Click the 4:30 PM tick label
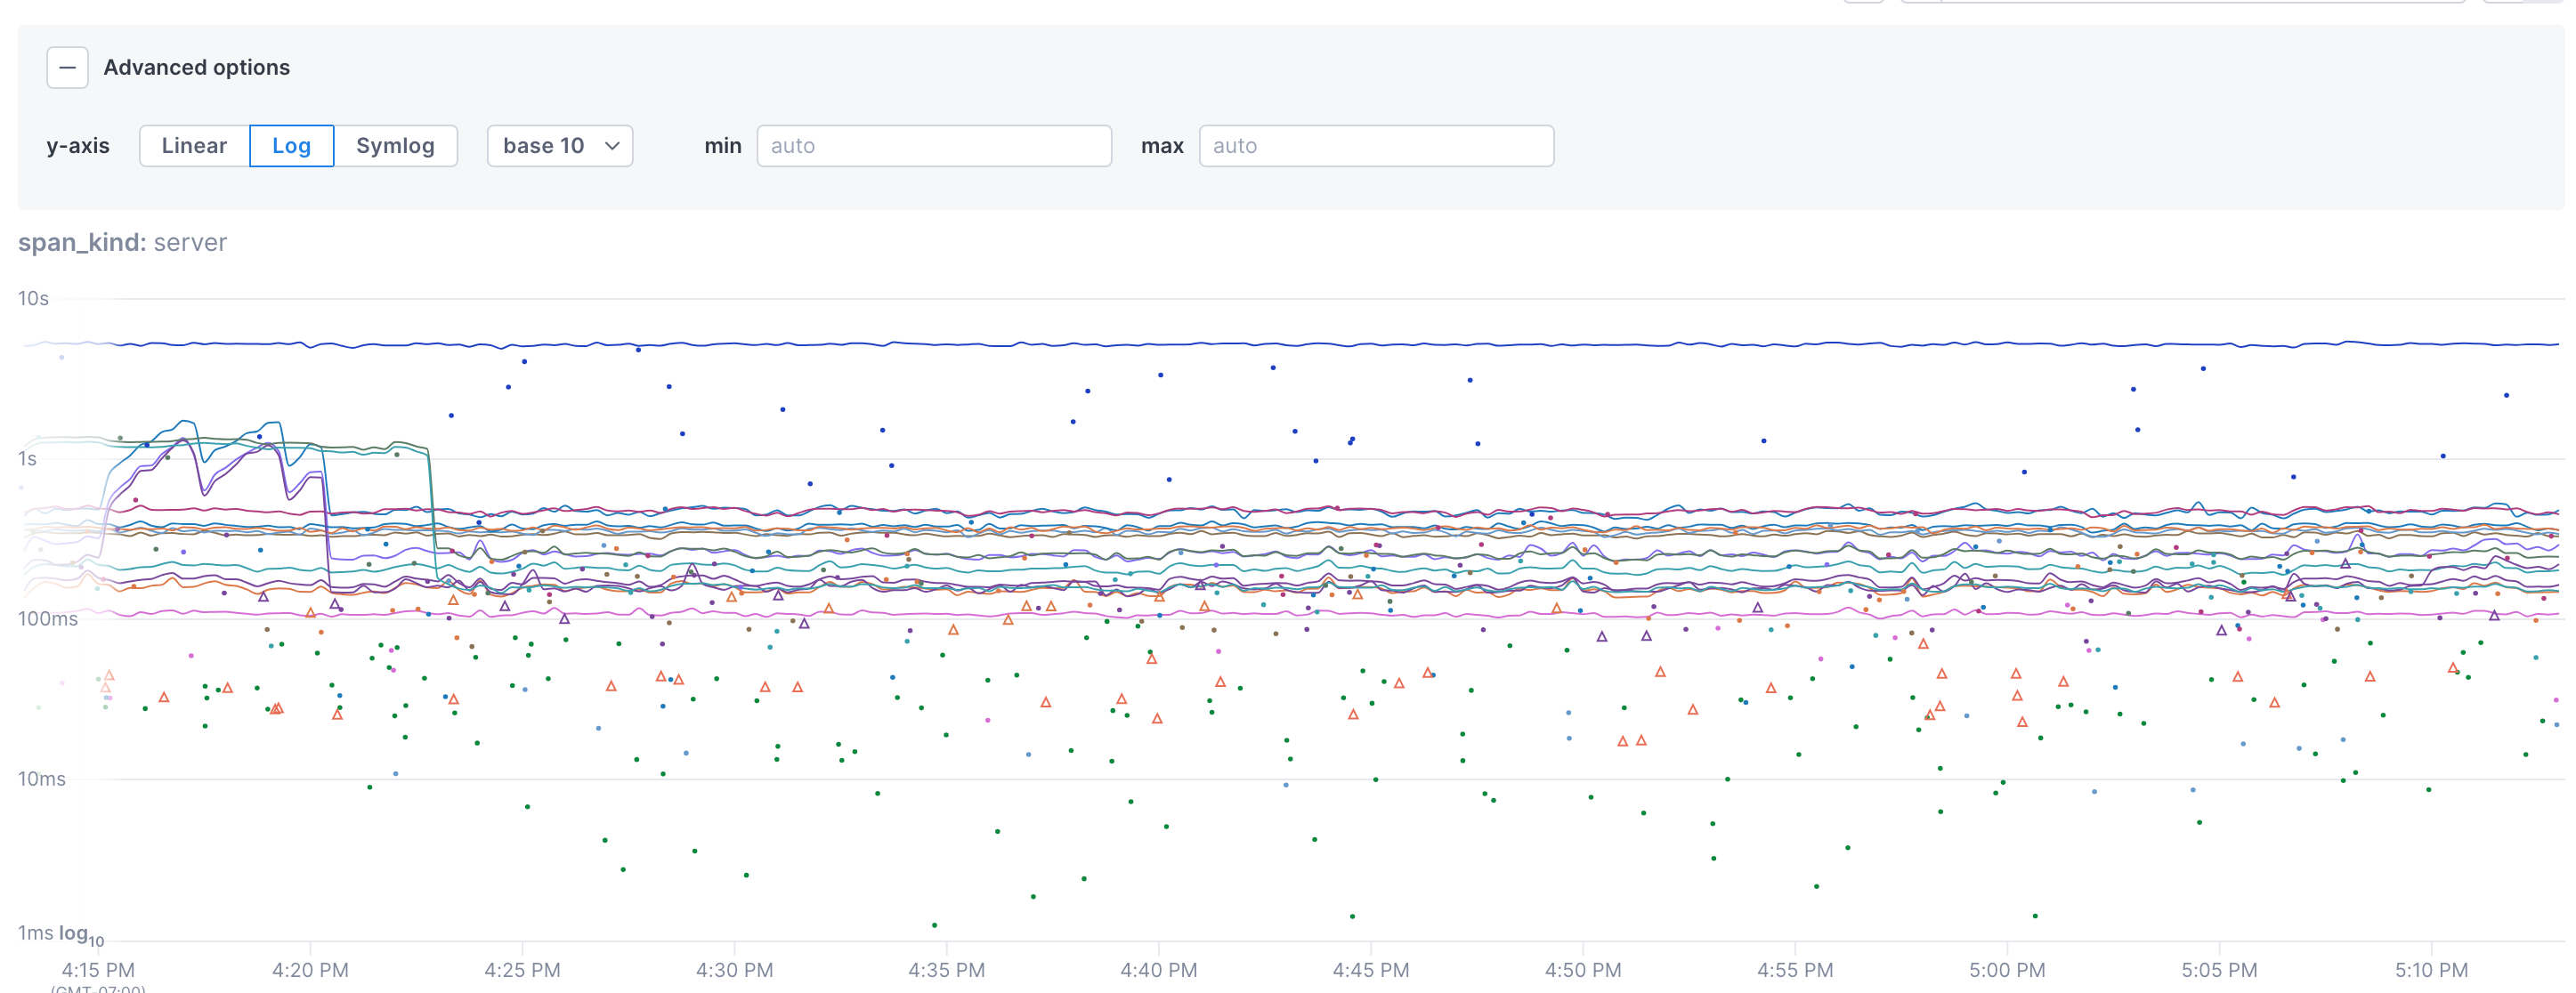Screen dimensions: 2576x993 734,970
